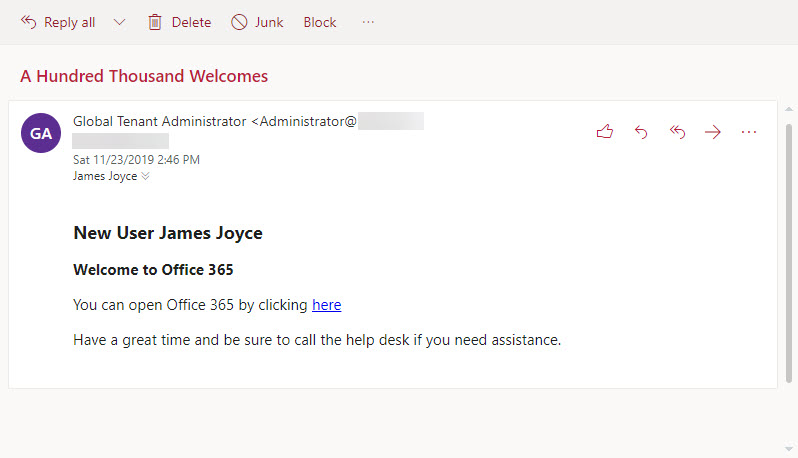Open the toolbar more actions ellipsis

[x=368, y=22]
